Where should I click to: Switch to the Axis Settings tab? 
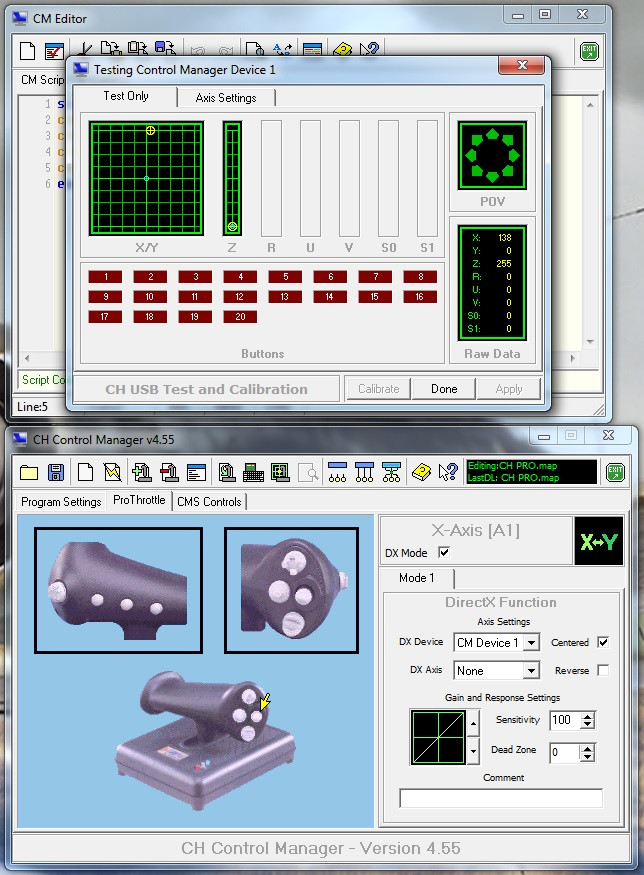pos(226,98)
